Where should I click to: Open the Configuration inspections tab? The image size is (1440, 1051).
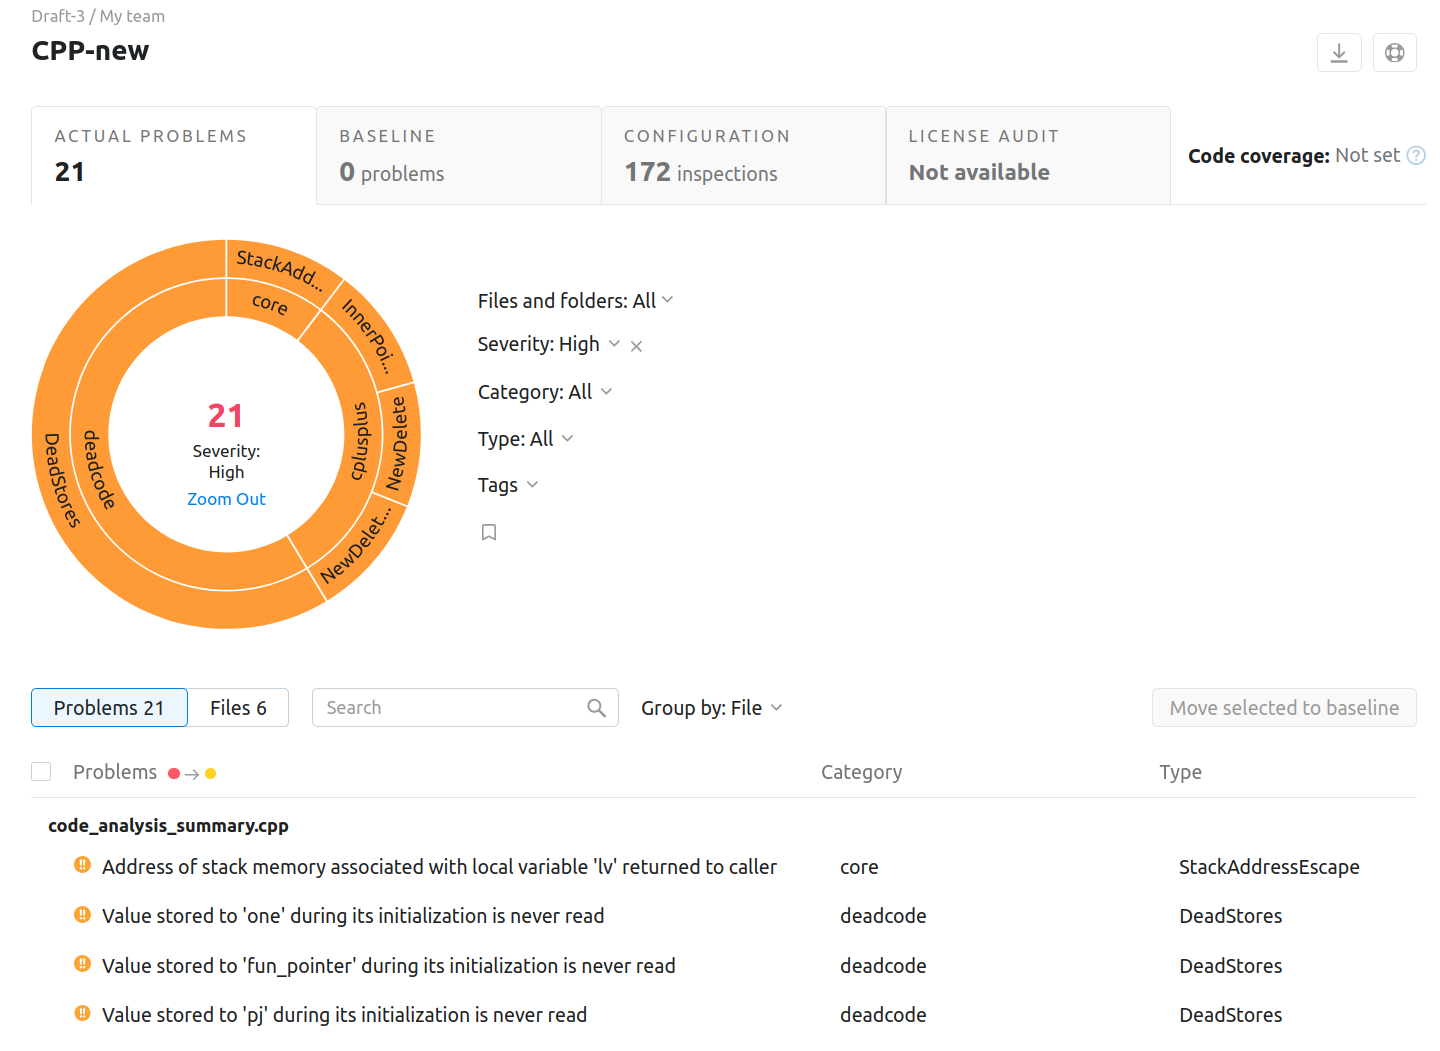pos(743,156)
